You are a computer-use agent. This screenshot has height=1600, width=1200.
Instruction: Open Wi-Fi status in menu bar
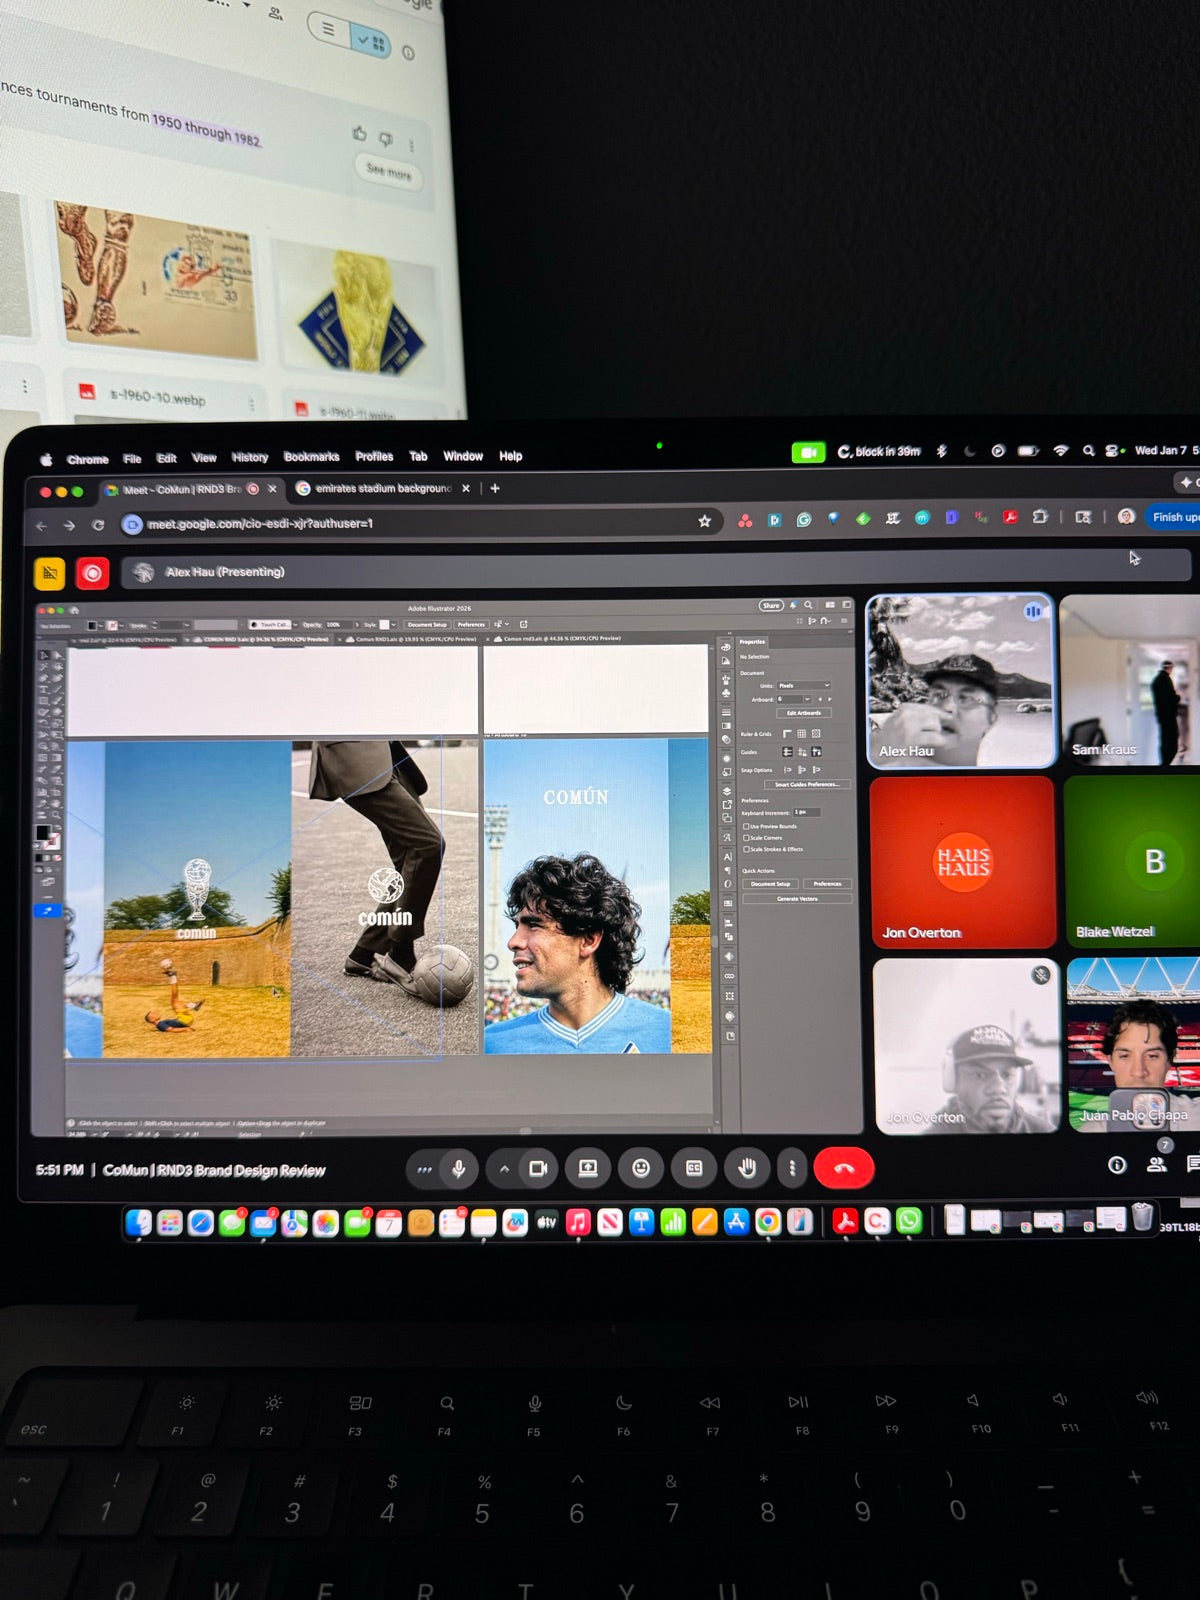click(1061, 451)
